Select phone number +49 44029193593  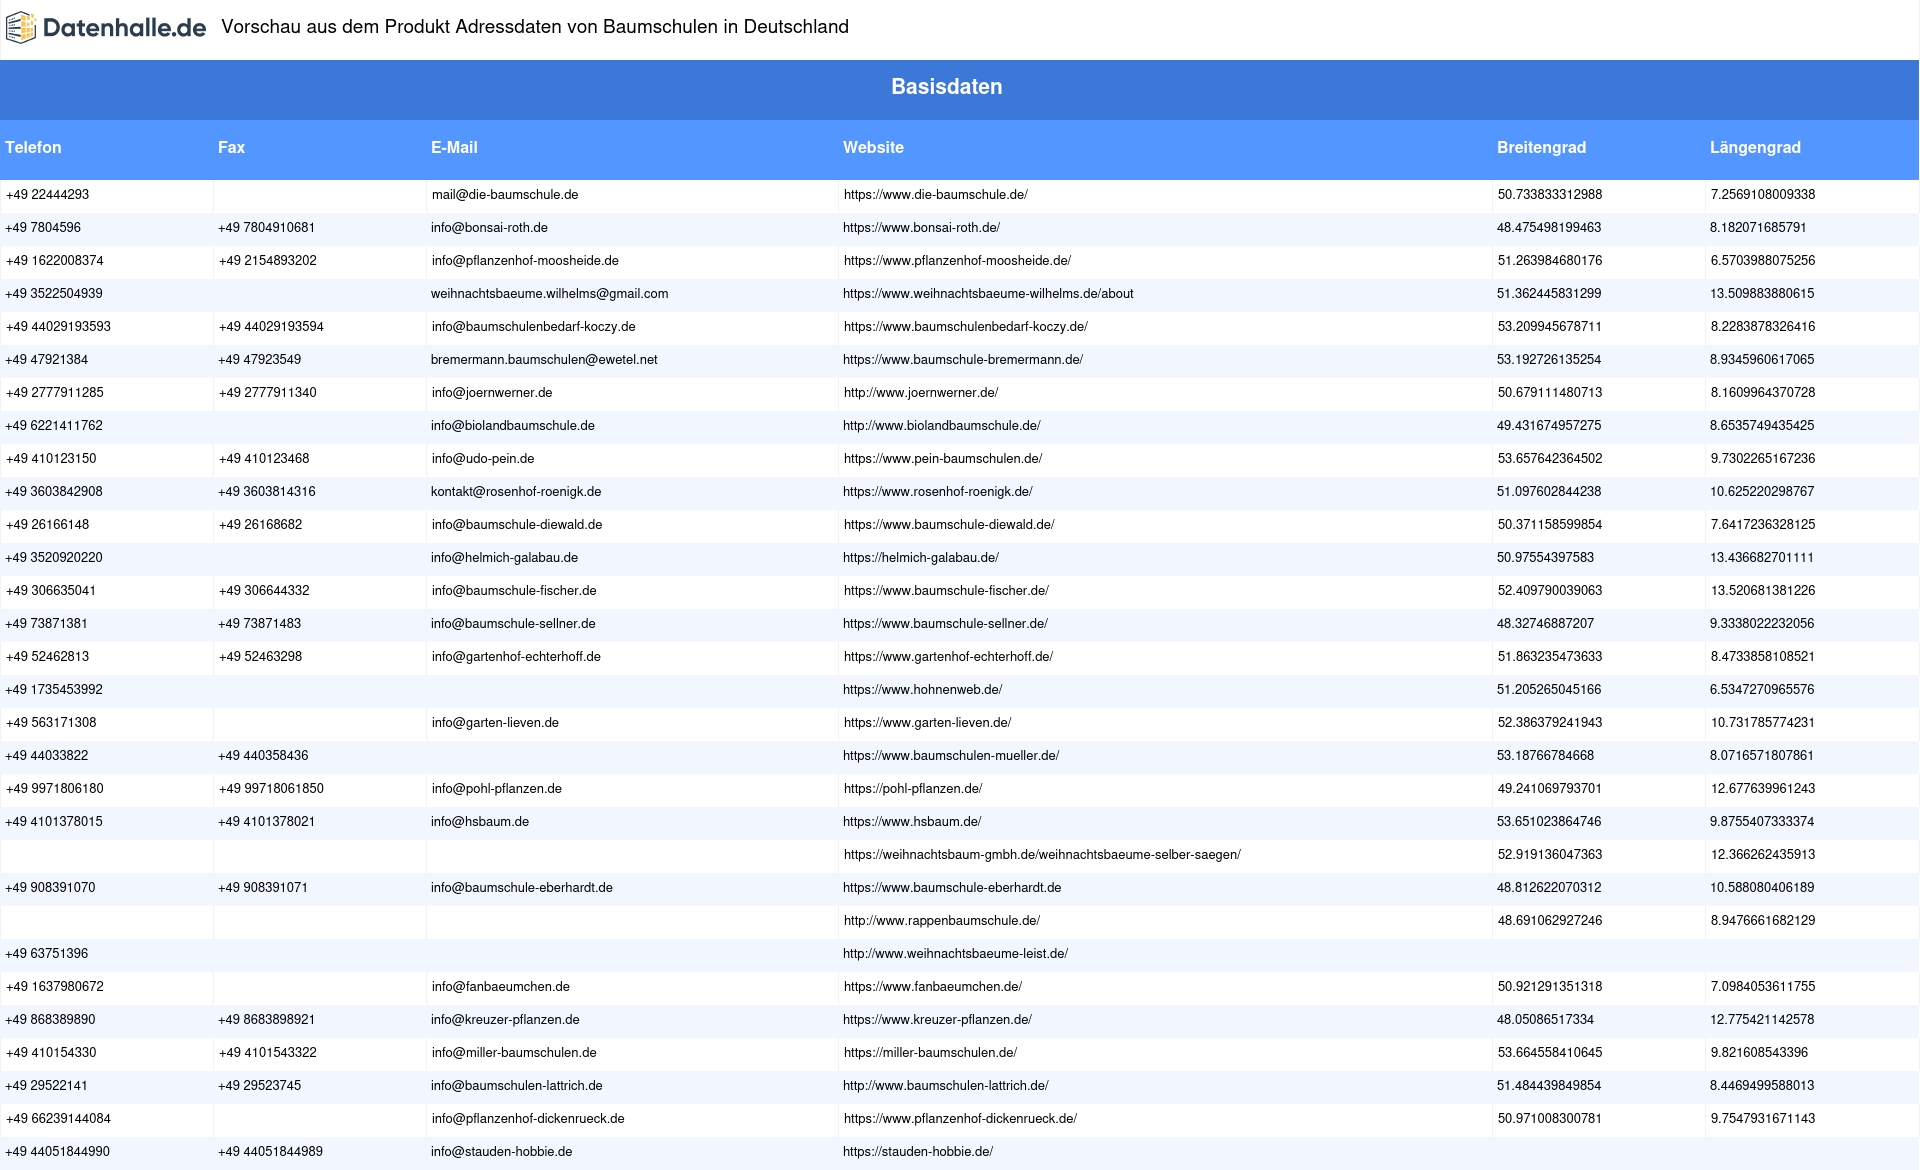(x=58, y=327)
